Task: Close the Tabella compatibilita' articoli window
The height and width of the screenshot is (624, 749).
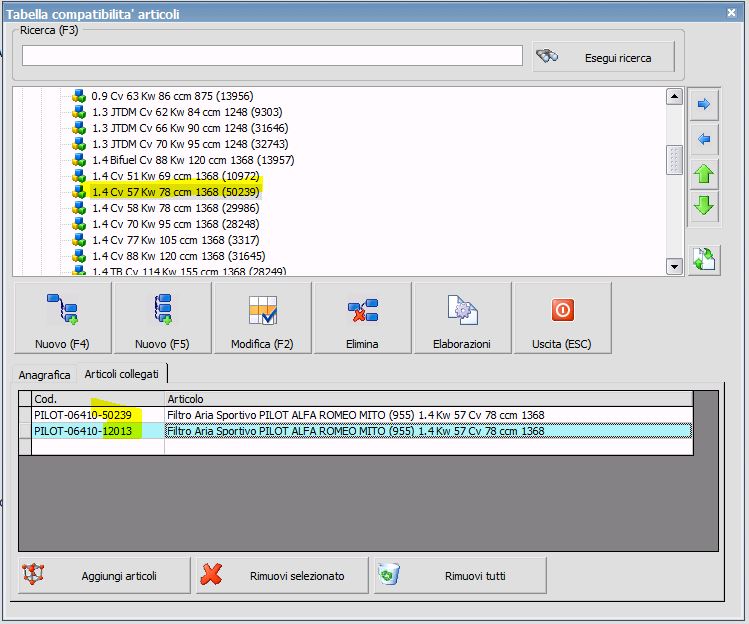Action: [x=731, y=13]
